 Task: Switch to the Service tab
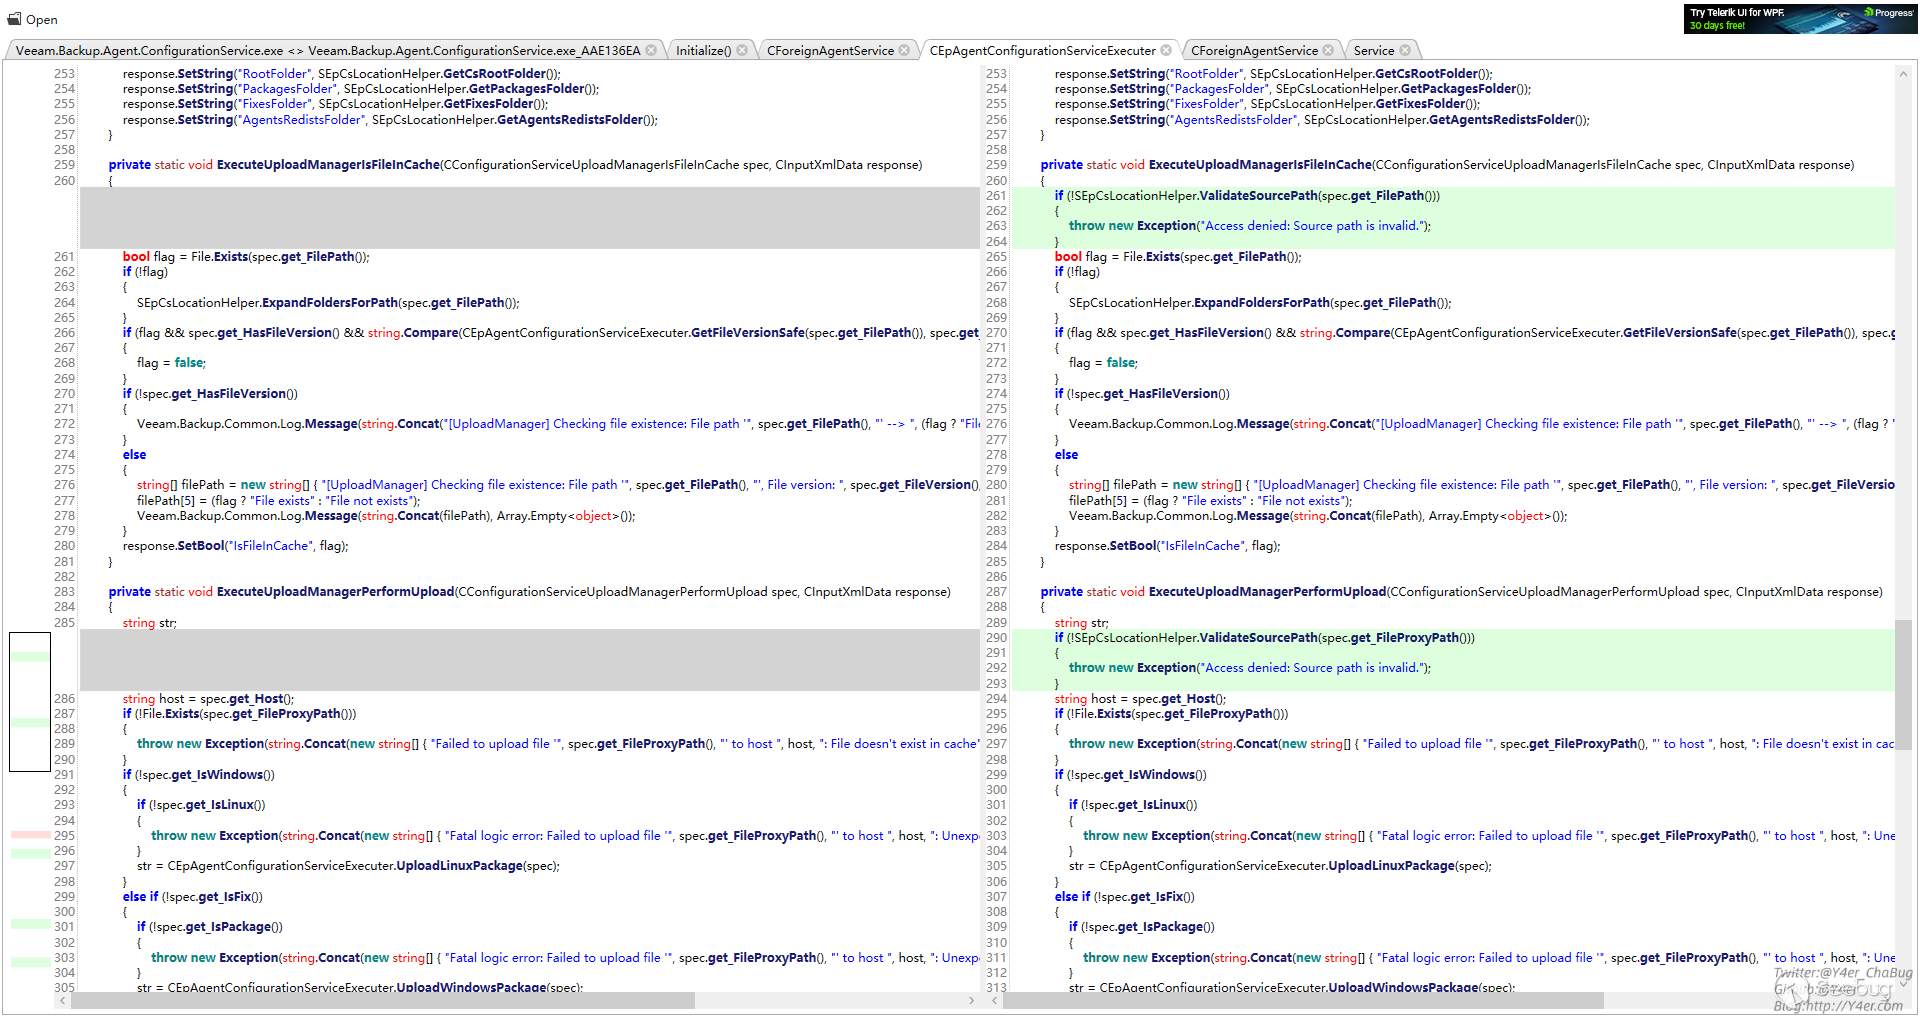pyautogui.click(x=1373, y=50)
